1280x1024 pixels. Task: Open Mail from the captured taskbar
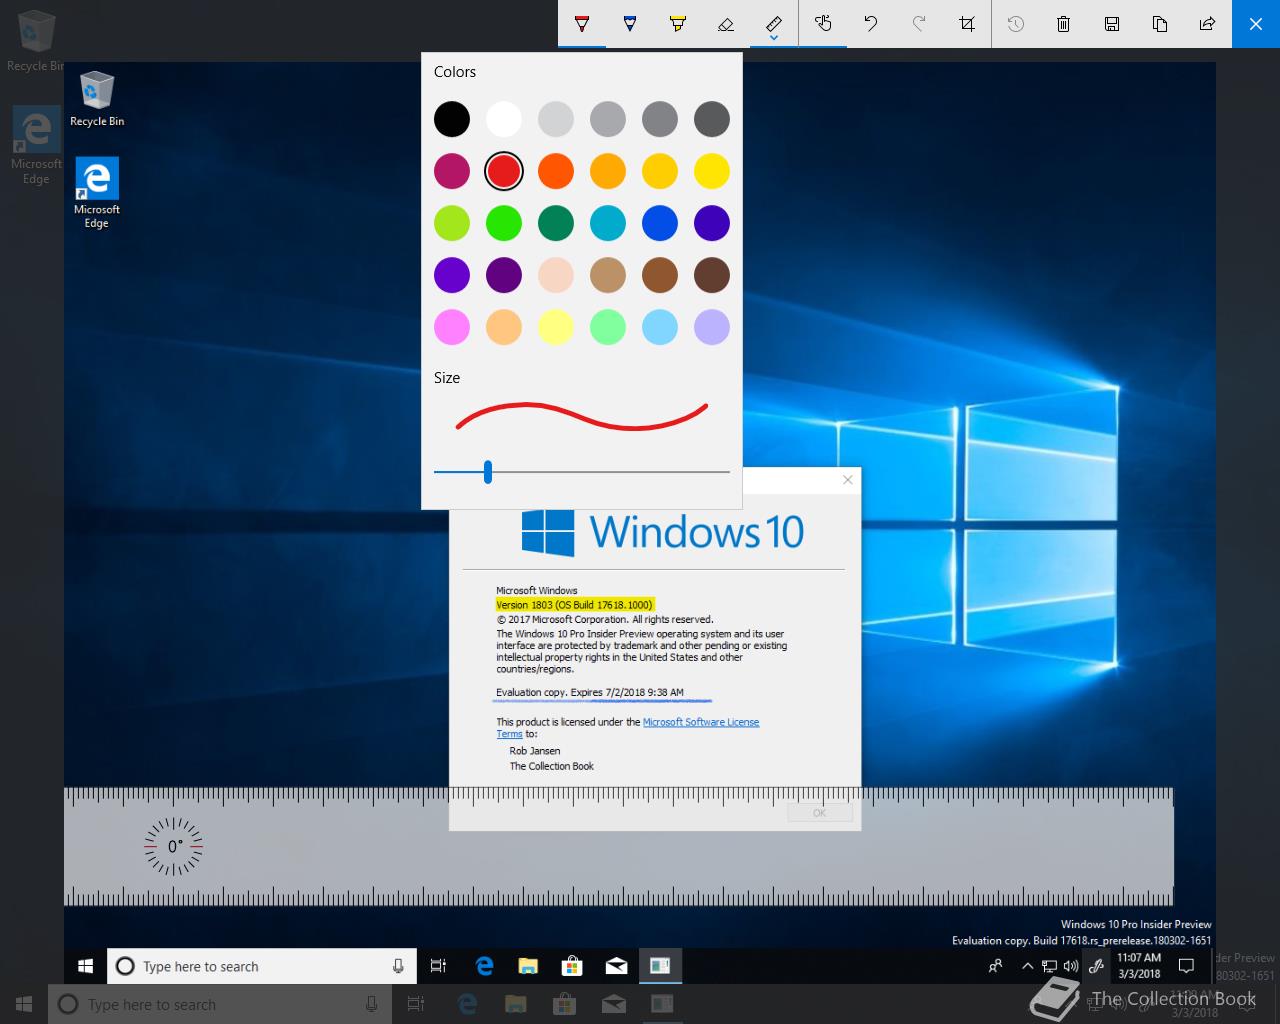click(616, 966)
